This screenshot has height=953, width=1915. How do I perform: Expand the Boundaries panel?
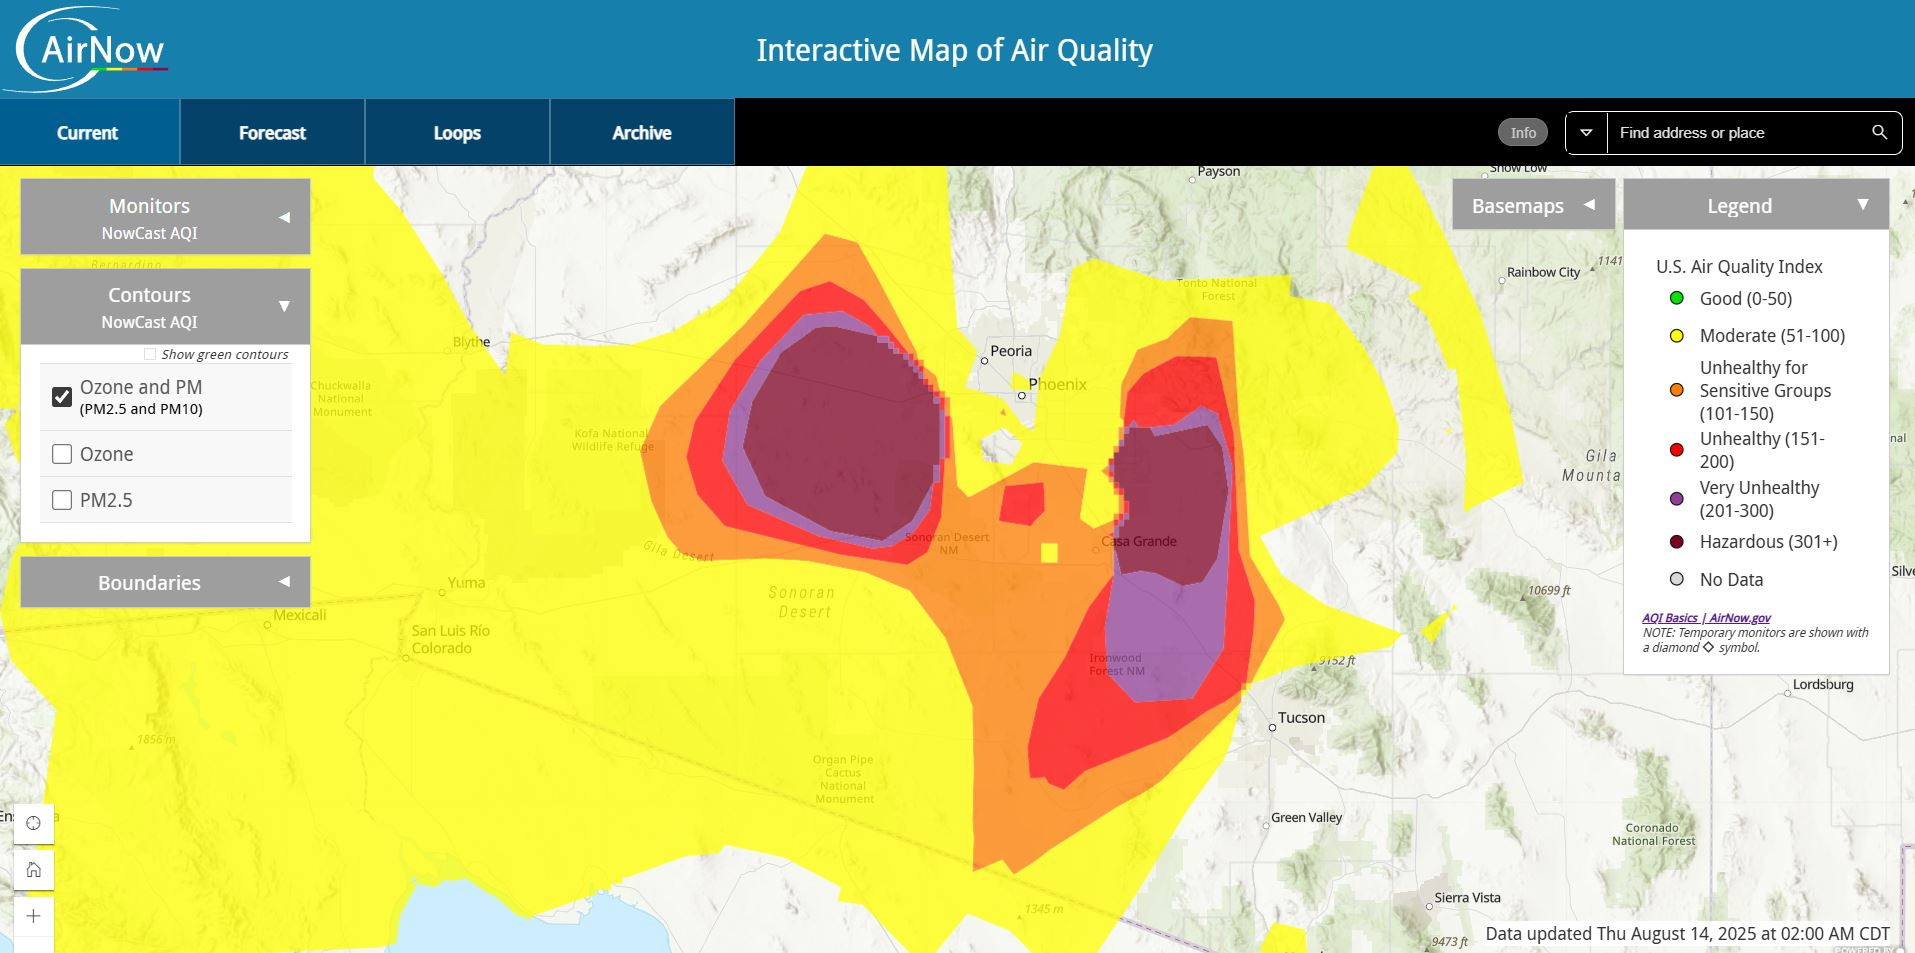(x=165, y=582)
